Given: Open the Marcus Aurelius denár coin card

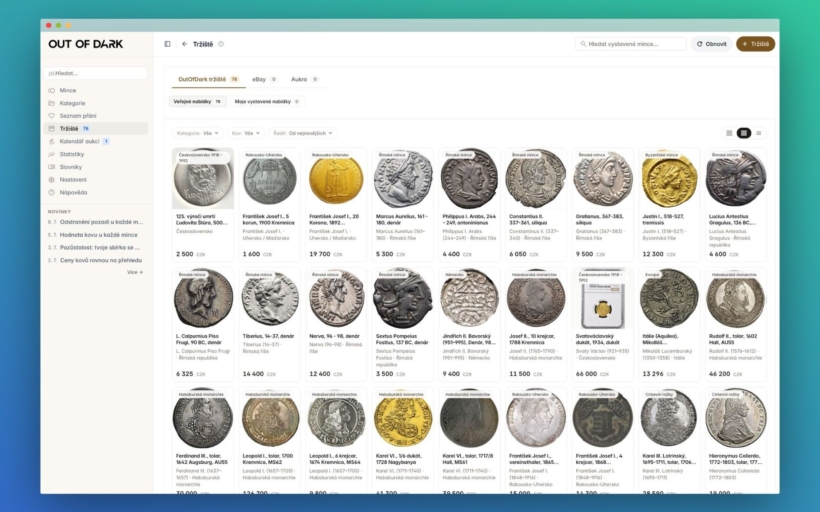Looking at the screenshot, I should pos(403,204).
